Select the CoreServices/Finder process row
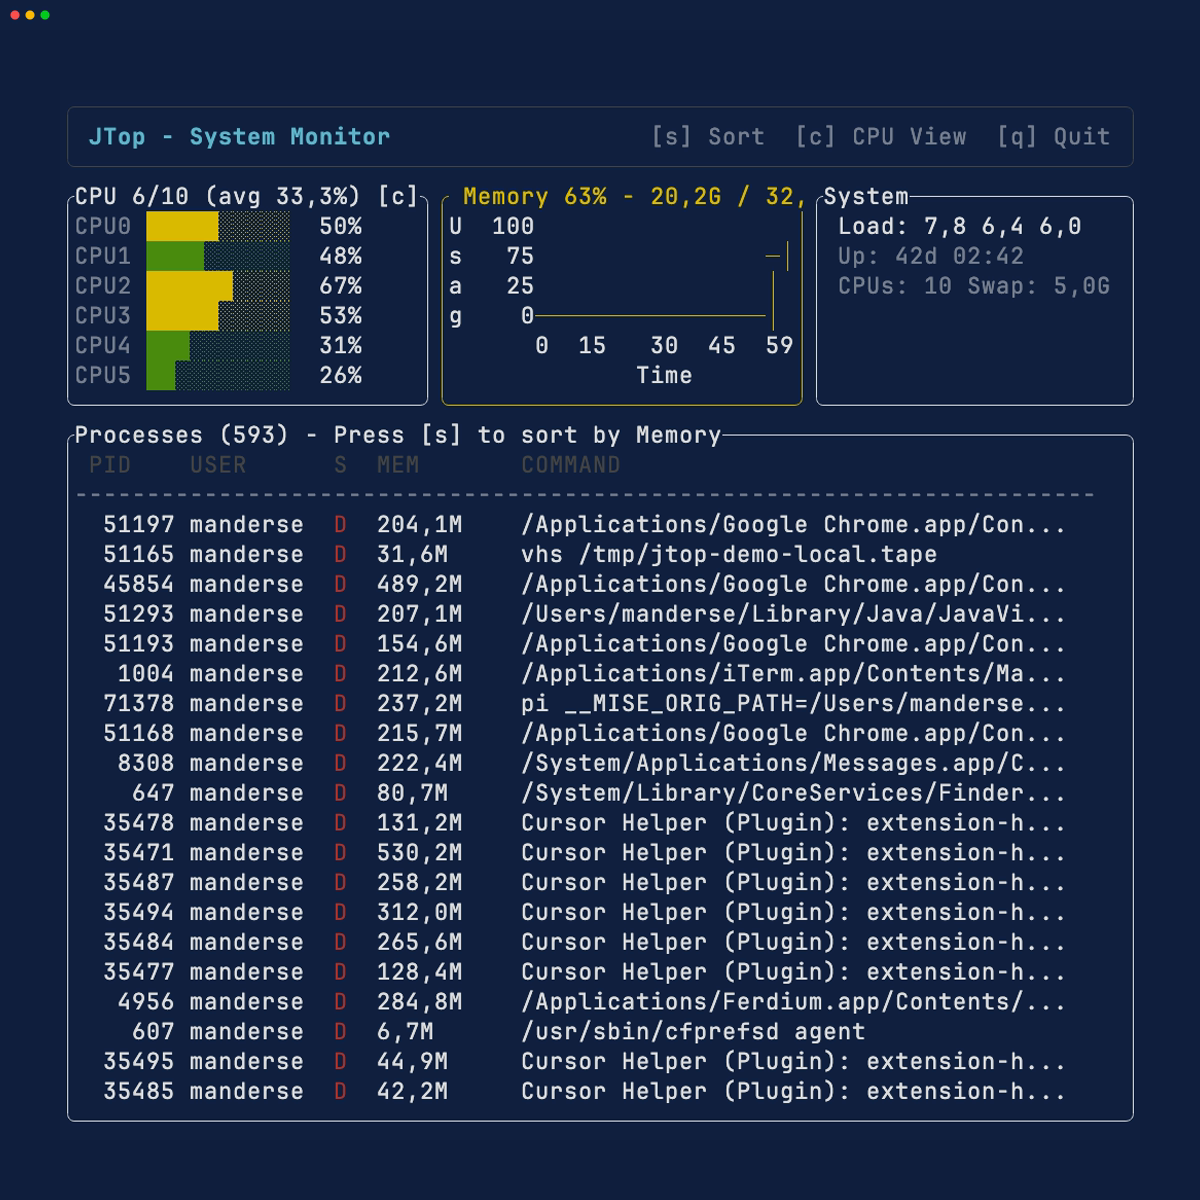 585,793
